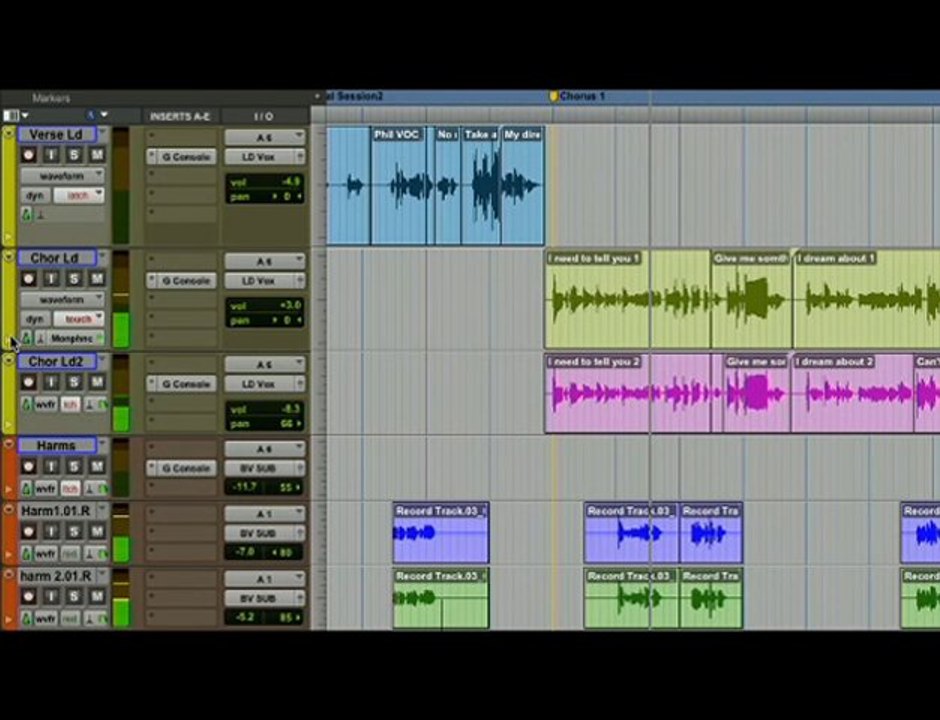Image resolution: width=940 pixels, height=720 pixels.
Task: Open Harm1.01.R input selector A 1
Action: point(264,514)
